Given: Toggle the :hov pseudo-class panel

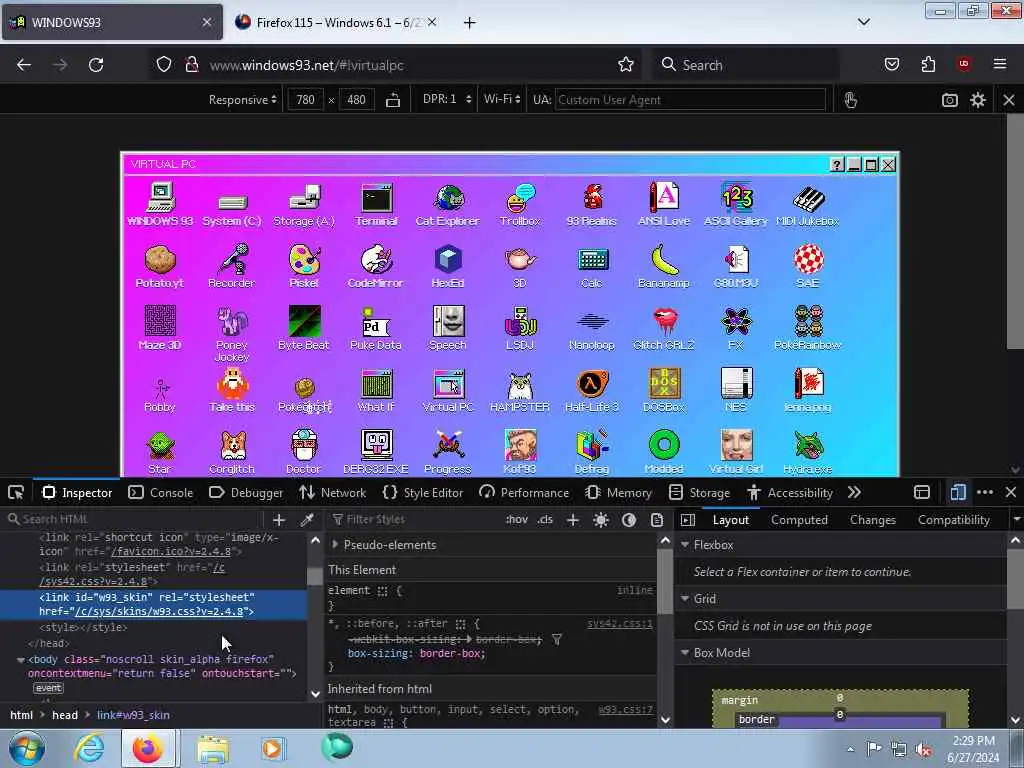Looking at the screenshot, I should point(517,520).
